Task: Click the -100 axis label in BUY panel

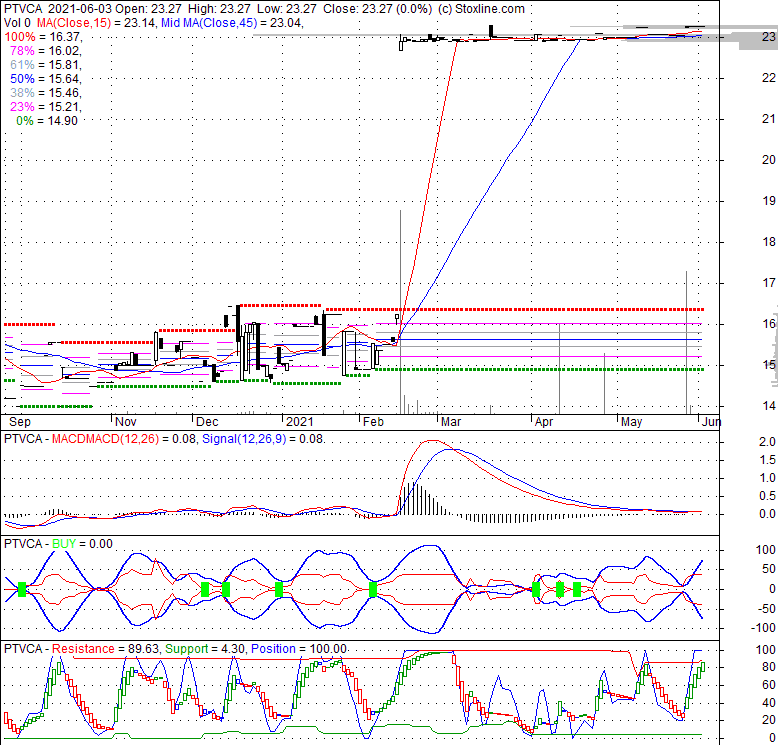Action: click(x=765, y=628)
